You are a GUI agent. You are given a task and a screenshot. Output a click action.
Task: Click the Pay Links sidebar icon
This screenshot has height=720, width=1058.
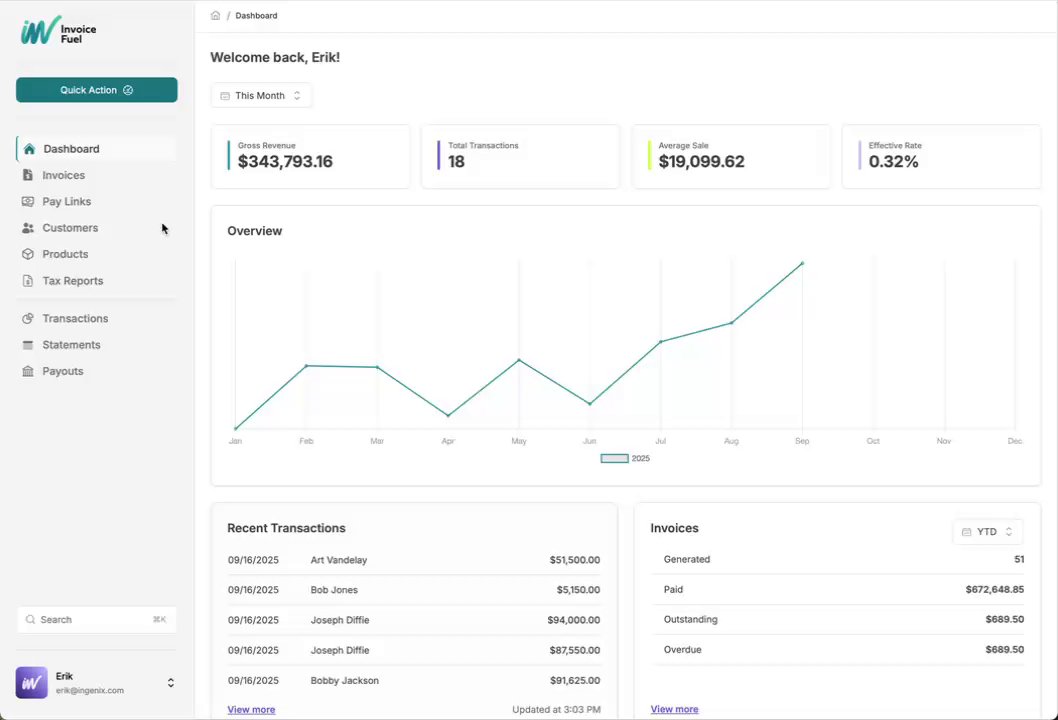[28, 202]
